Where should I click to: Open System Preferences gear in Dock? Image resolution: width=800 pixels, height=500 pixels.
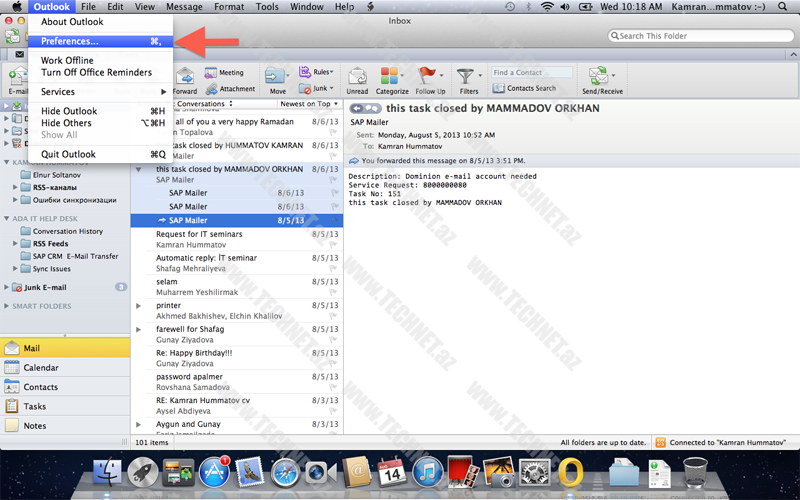tap(535, 472)
